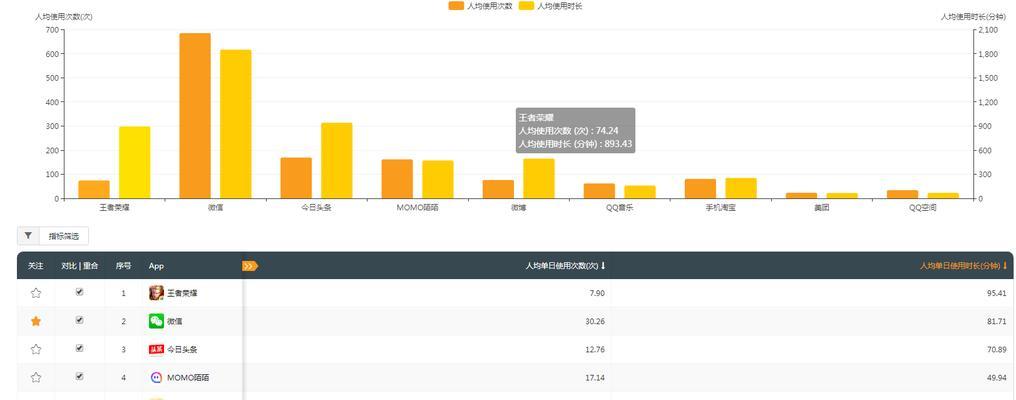The height and width of the screenshot is (400, 1016).
Task: Uncheck the compare checkbox for 王者荣耀
Action: tap(80, 292)
